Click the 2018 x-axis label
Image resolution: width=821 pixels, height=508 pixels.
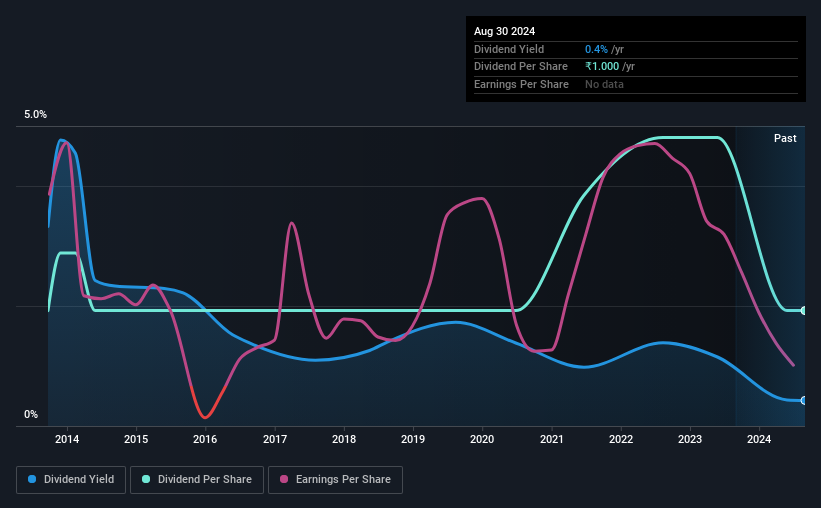tap(344, 439)
